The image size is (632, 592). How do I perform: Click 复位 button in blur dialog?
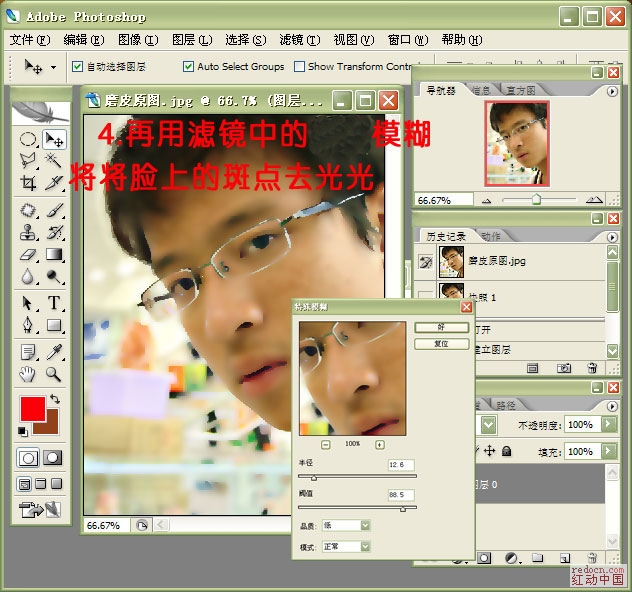tap(442, 344)
